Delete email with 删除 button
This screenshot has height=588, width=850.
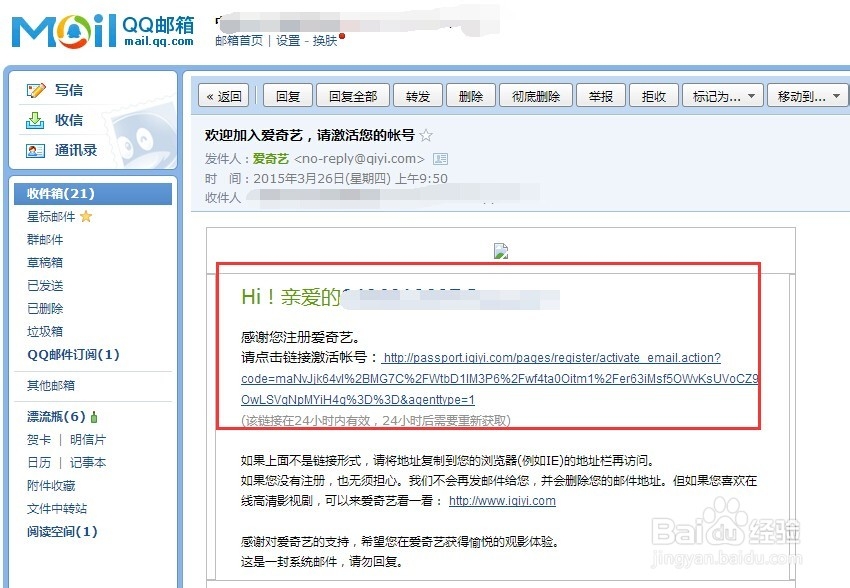point(471,96)
